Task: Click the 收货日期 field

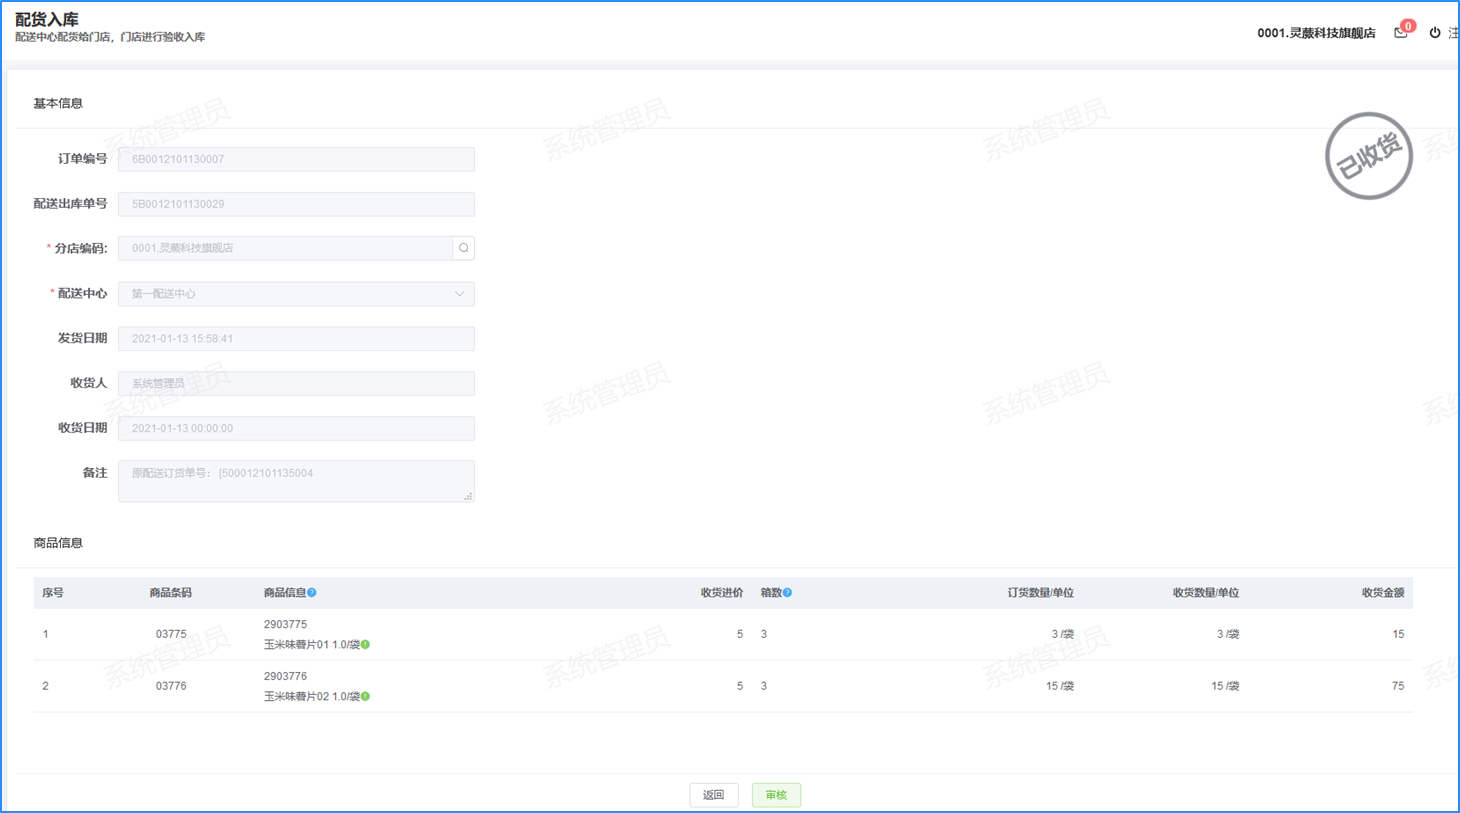Action: 296,428
